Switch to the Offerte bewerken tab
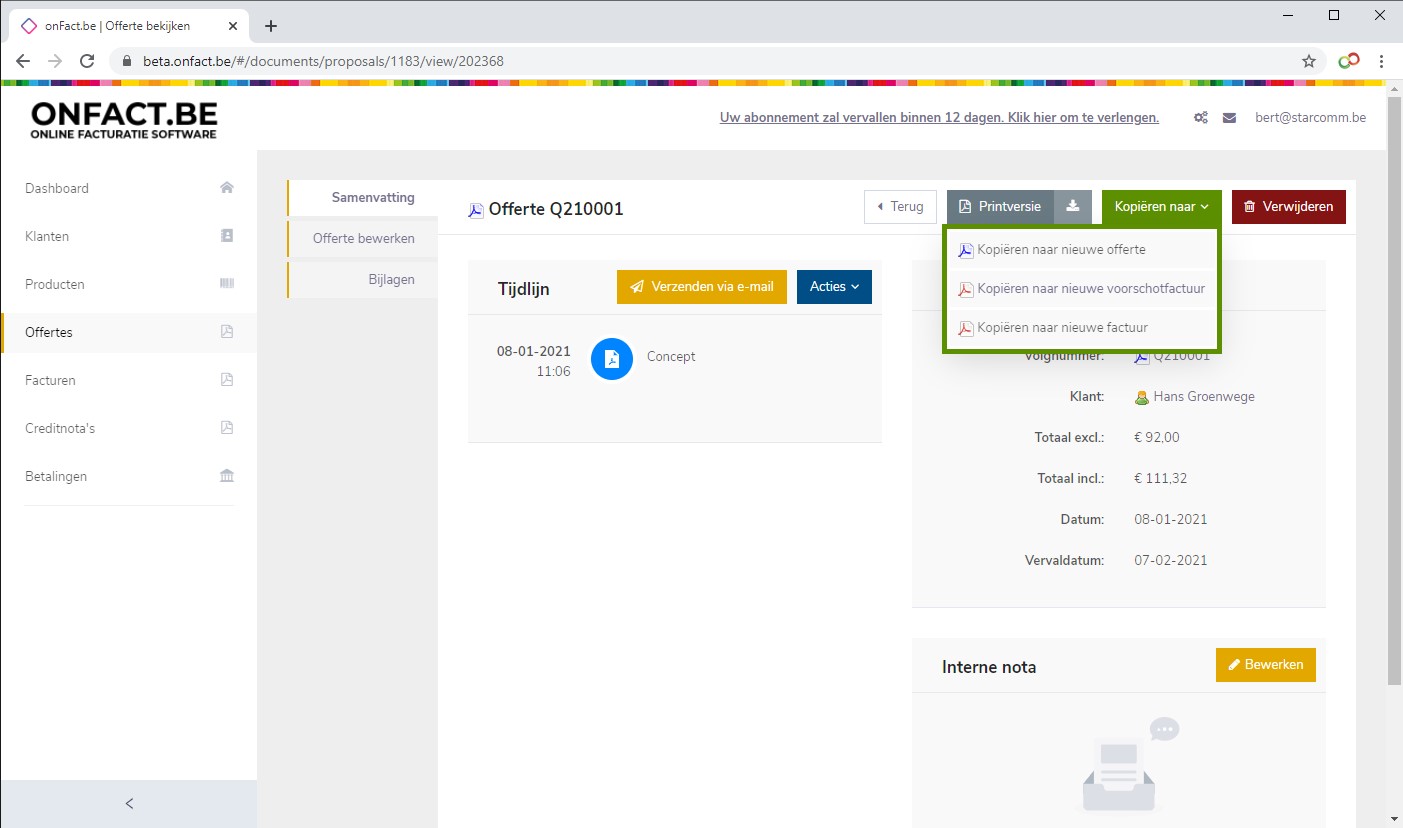The height and width of the screenshot is (828, 1403). click(363, 239)
